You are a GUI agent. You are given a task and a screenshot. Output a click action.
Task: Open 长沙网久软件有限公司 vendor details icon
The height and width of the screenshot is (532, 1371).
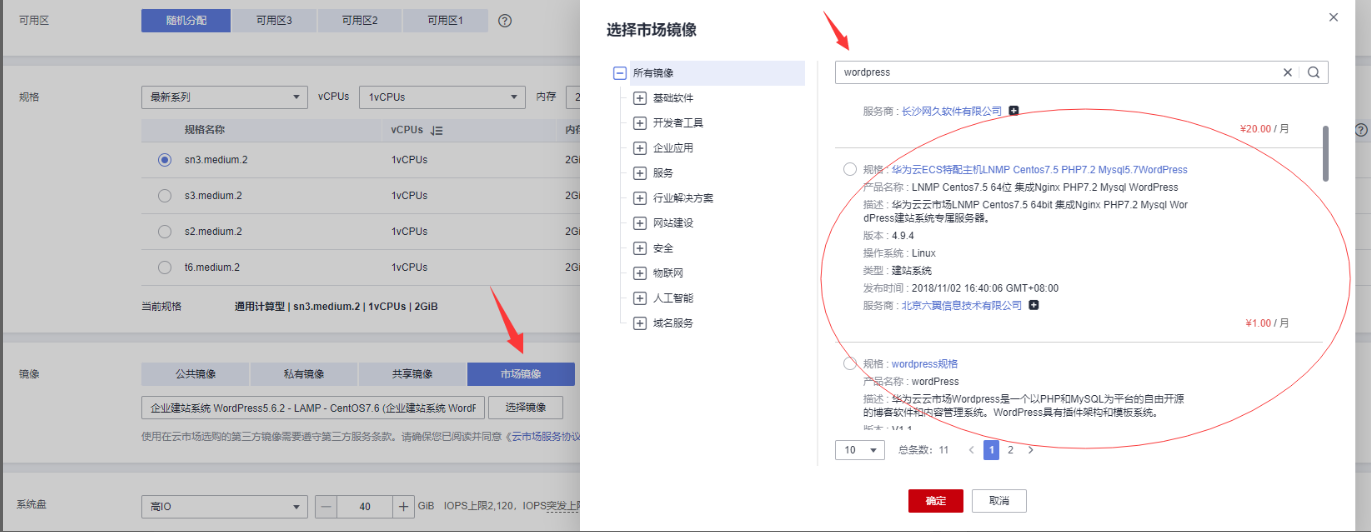click(1013, 111)
